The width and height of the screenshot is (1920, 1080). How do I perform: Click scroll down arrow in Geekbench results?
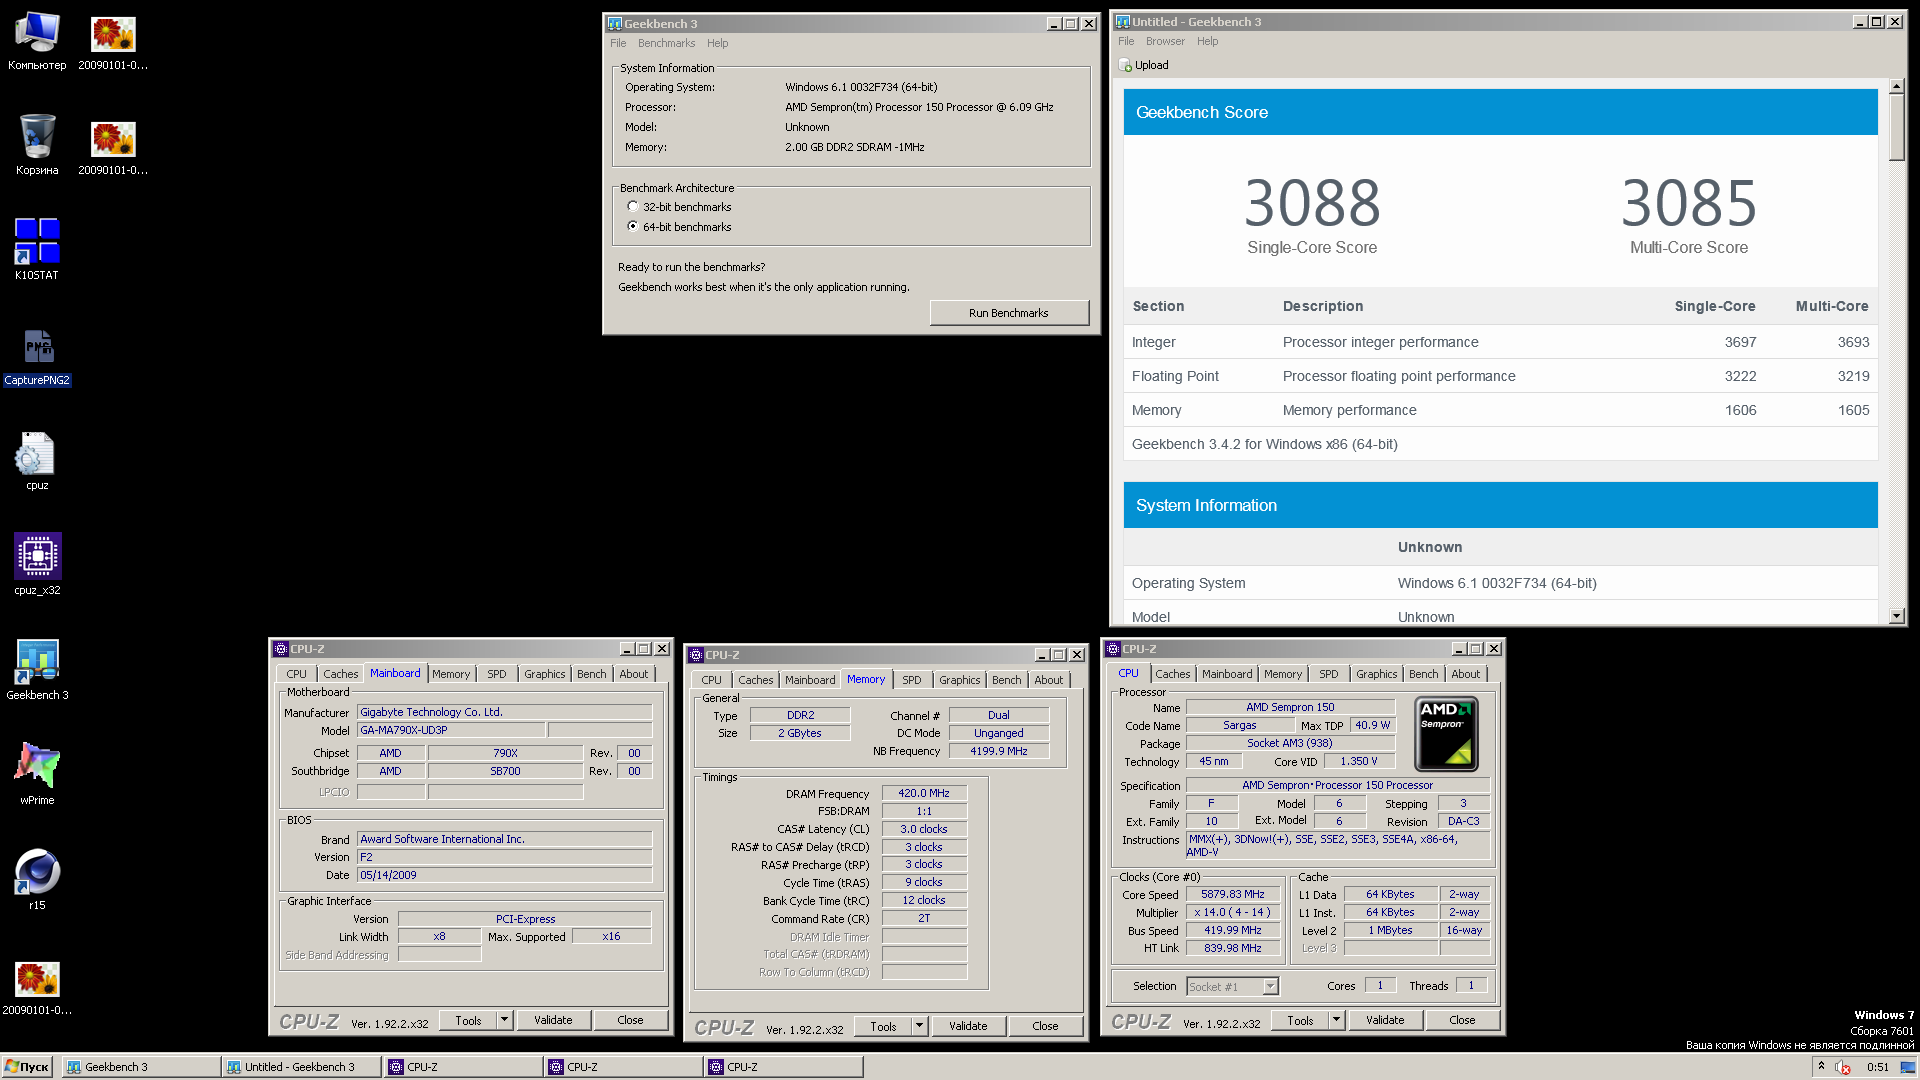[1897, 616]
